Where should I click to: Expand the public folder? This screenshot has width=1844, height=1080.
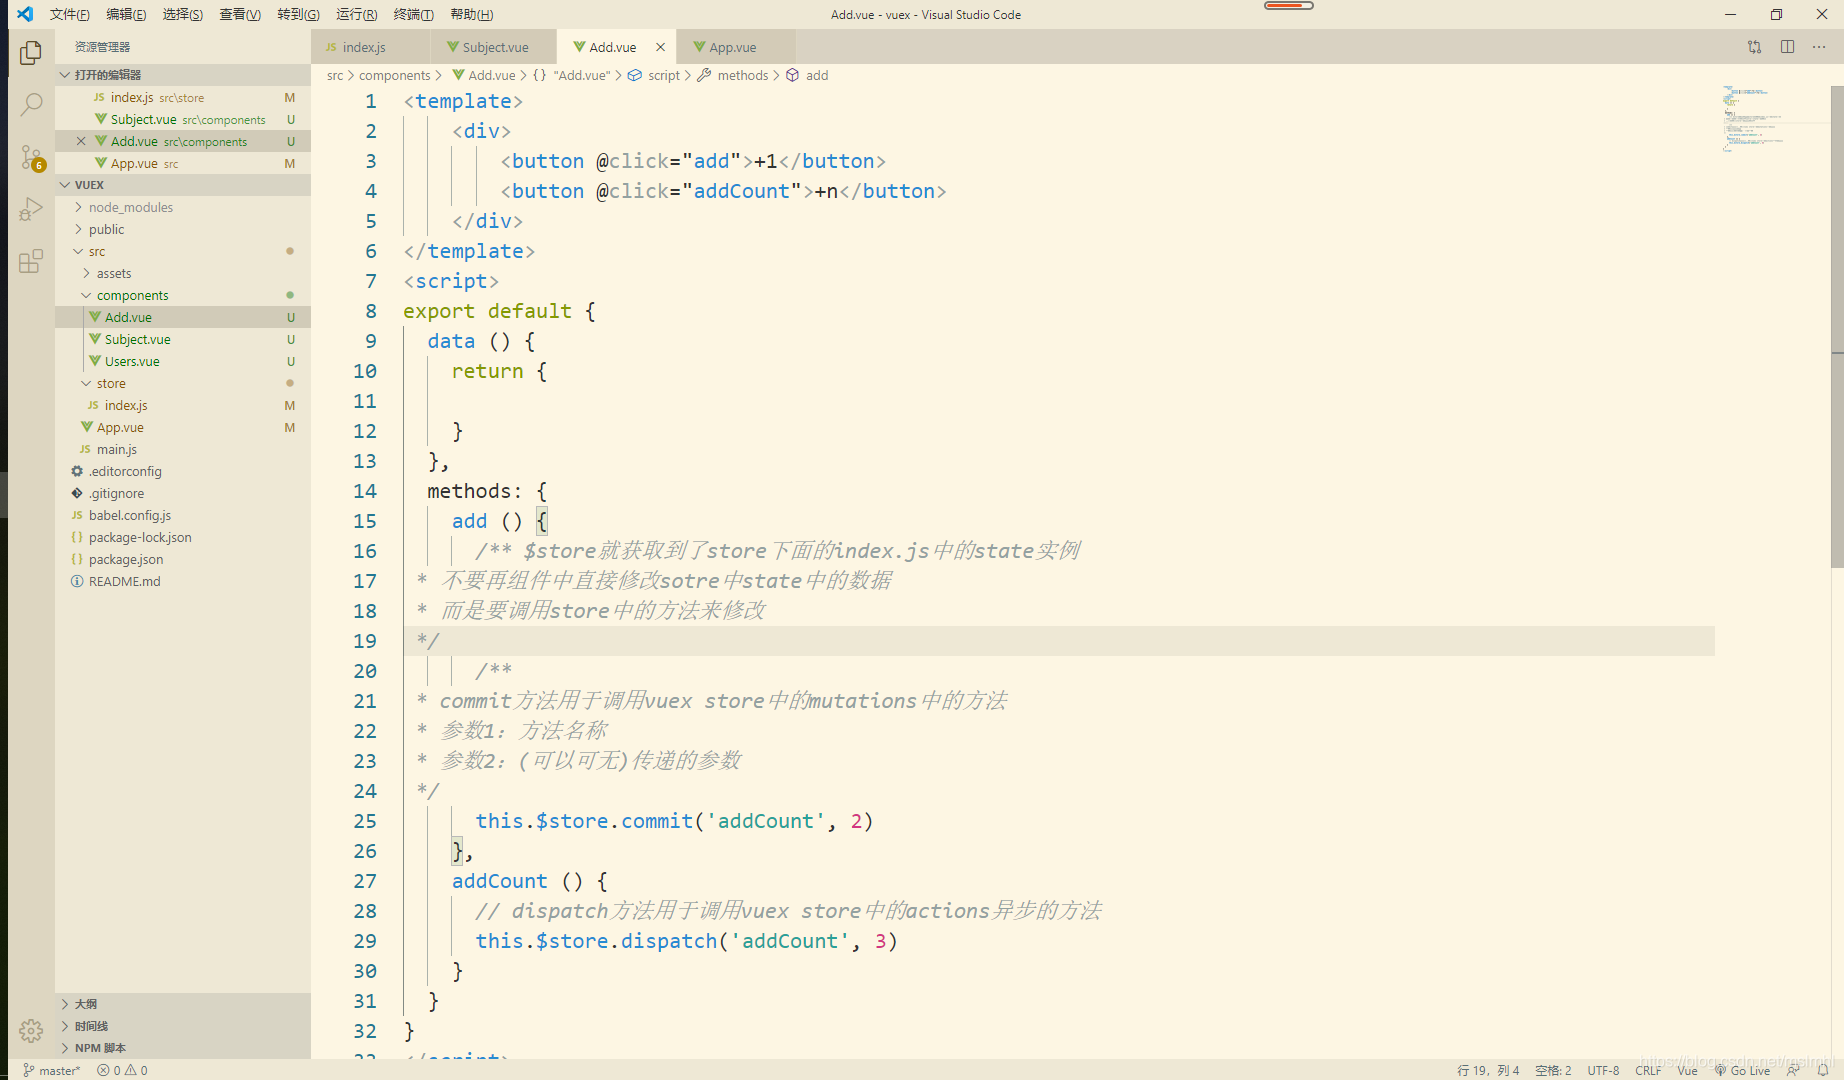[183, 229]
